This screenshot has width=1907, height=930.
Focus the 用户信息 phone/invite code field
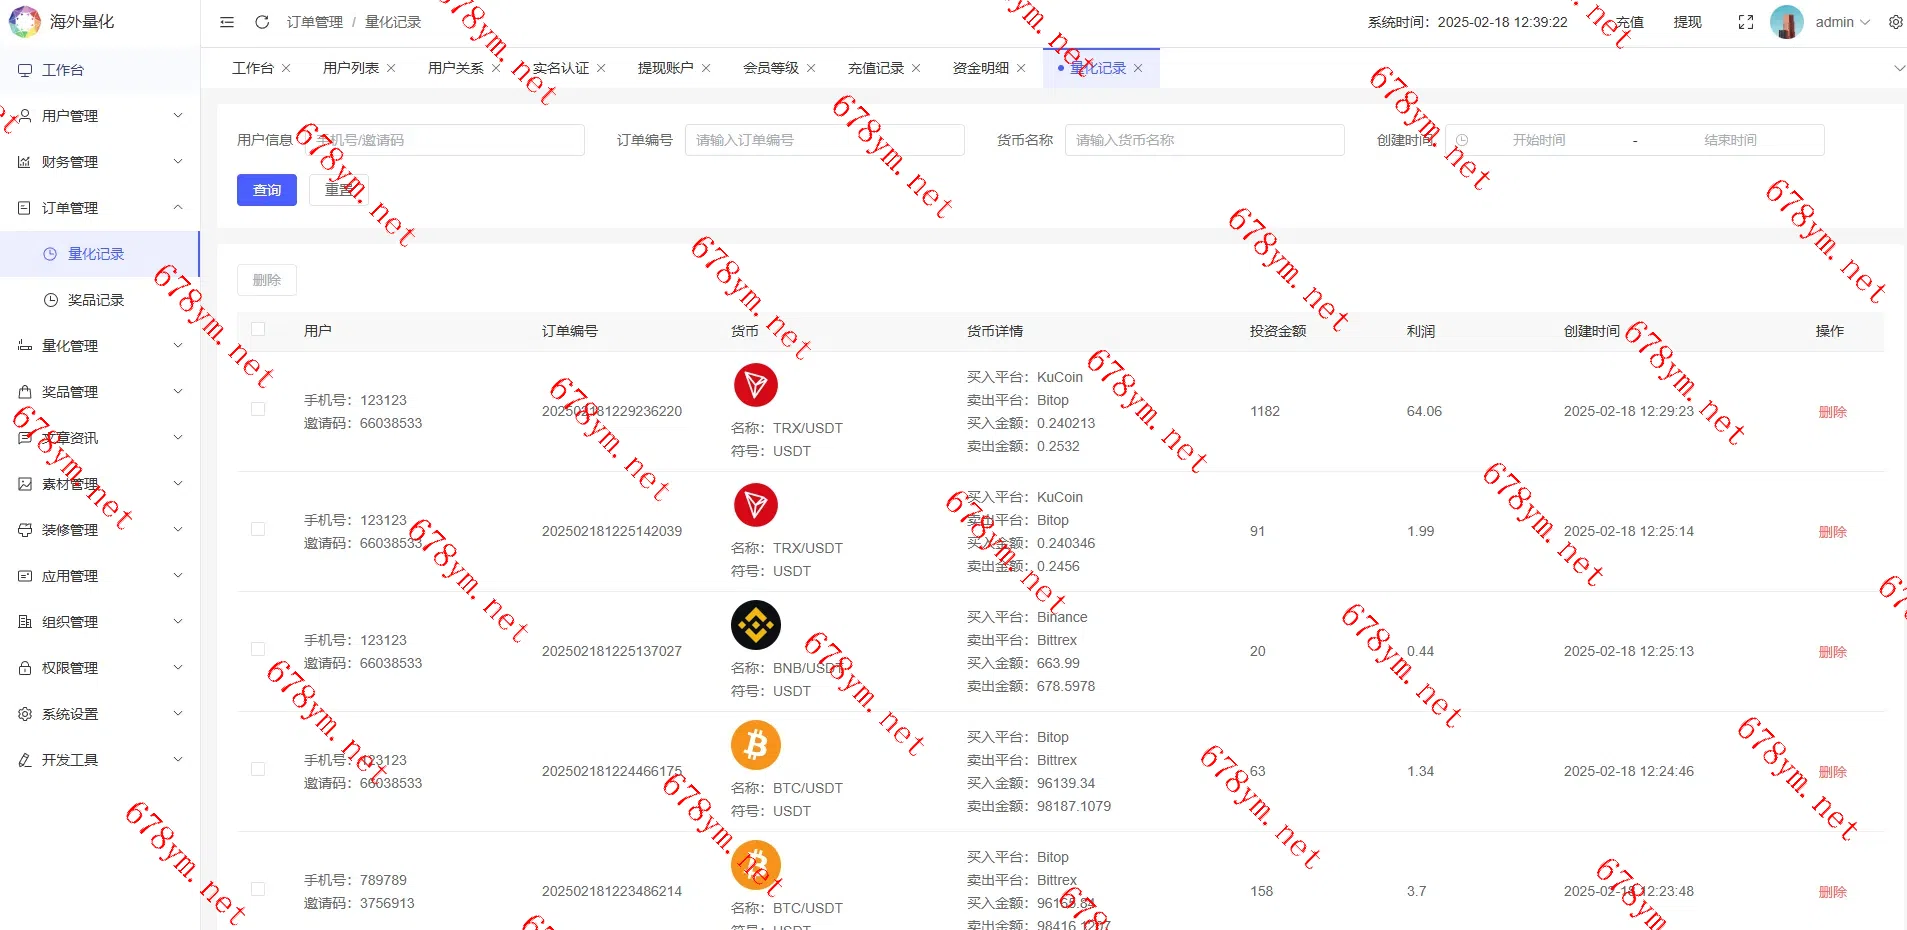click(444, 140)
